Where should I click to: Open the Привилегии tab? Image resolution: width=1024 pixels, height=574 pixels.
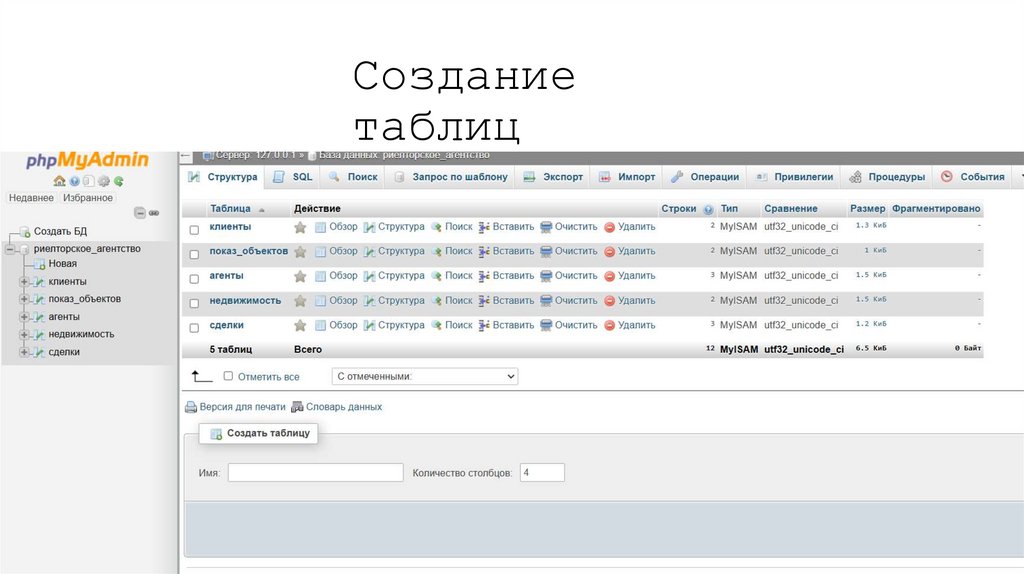click(x=794, y=177)
